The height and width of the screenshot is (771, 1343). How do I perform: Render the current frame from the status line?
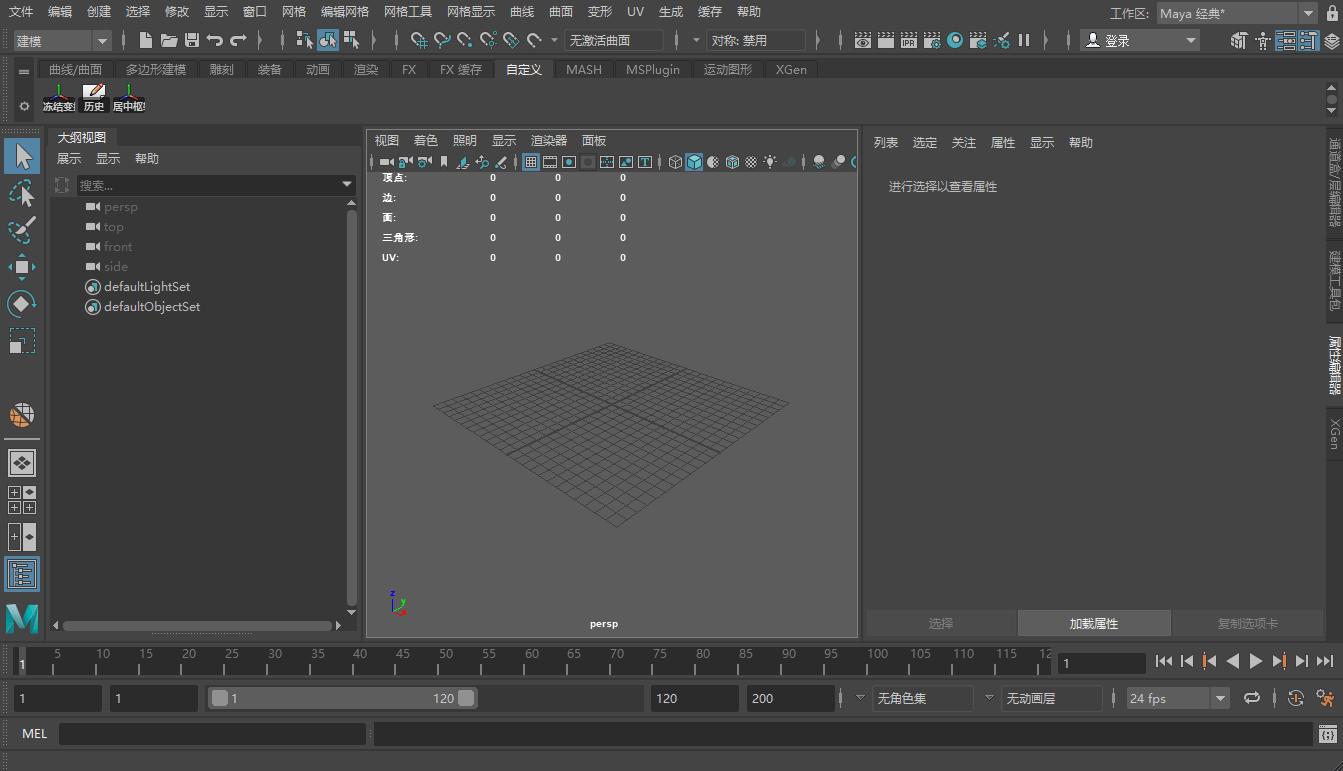(886, 41)
